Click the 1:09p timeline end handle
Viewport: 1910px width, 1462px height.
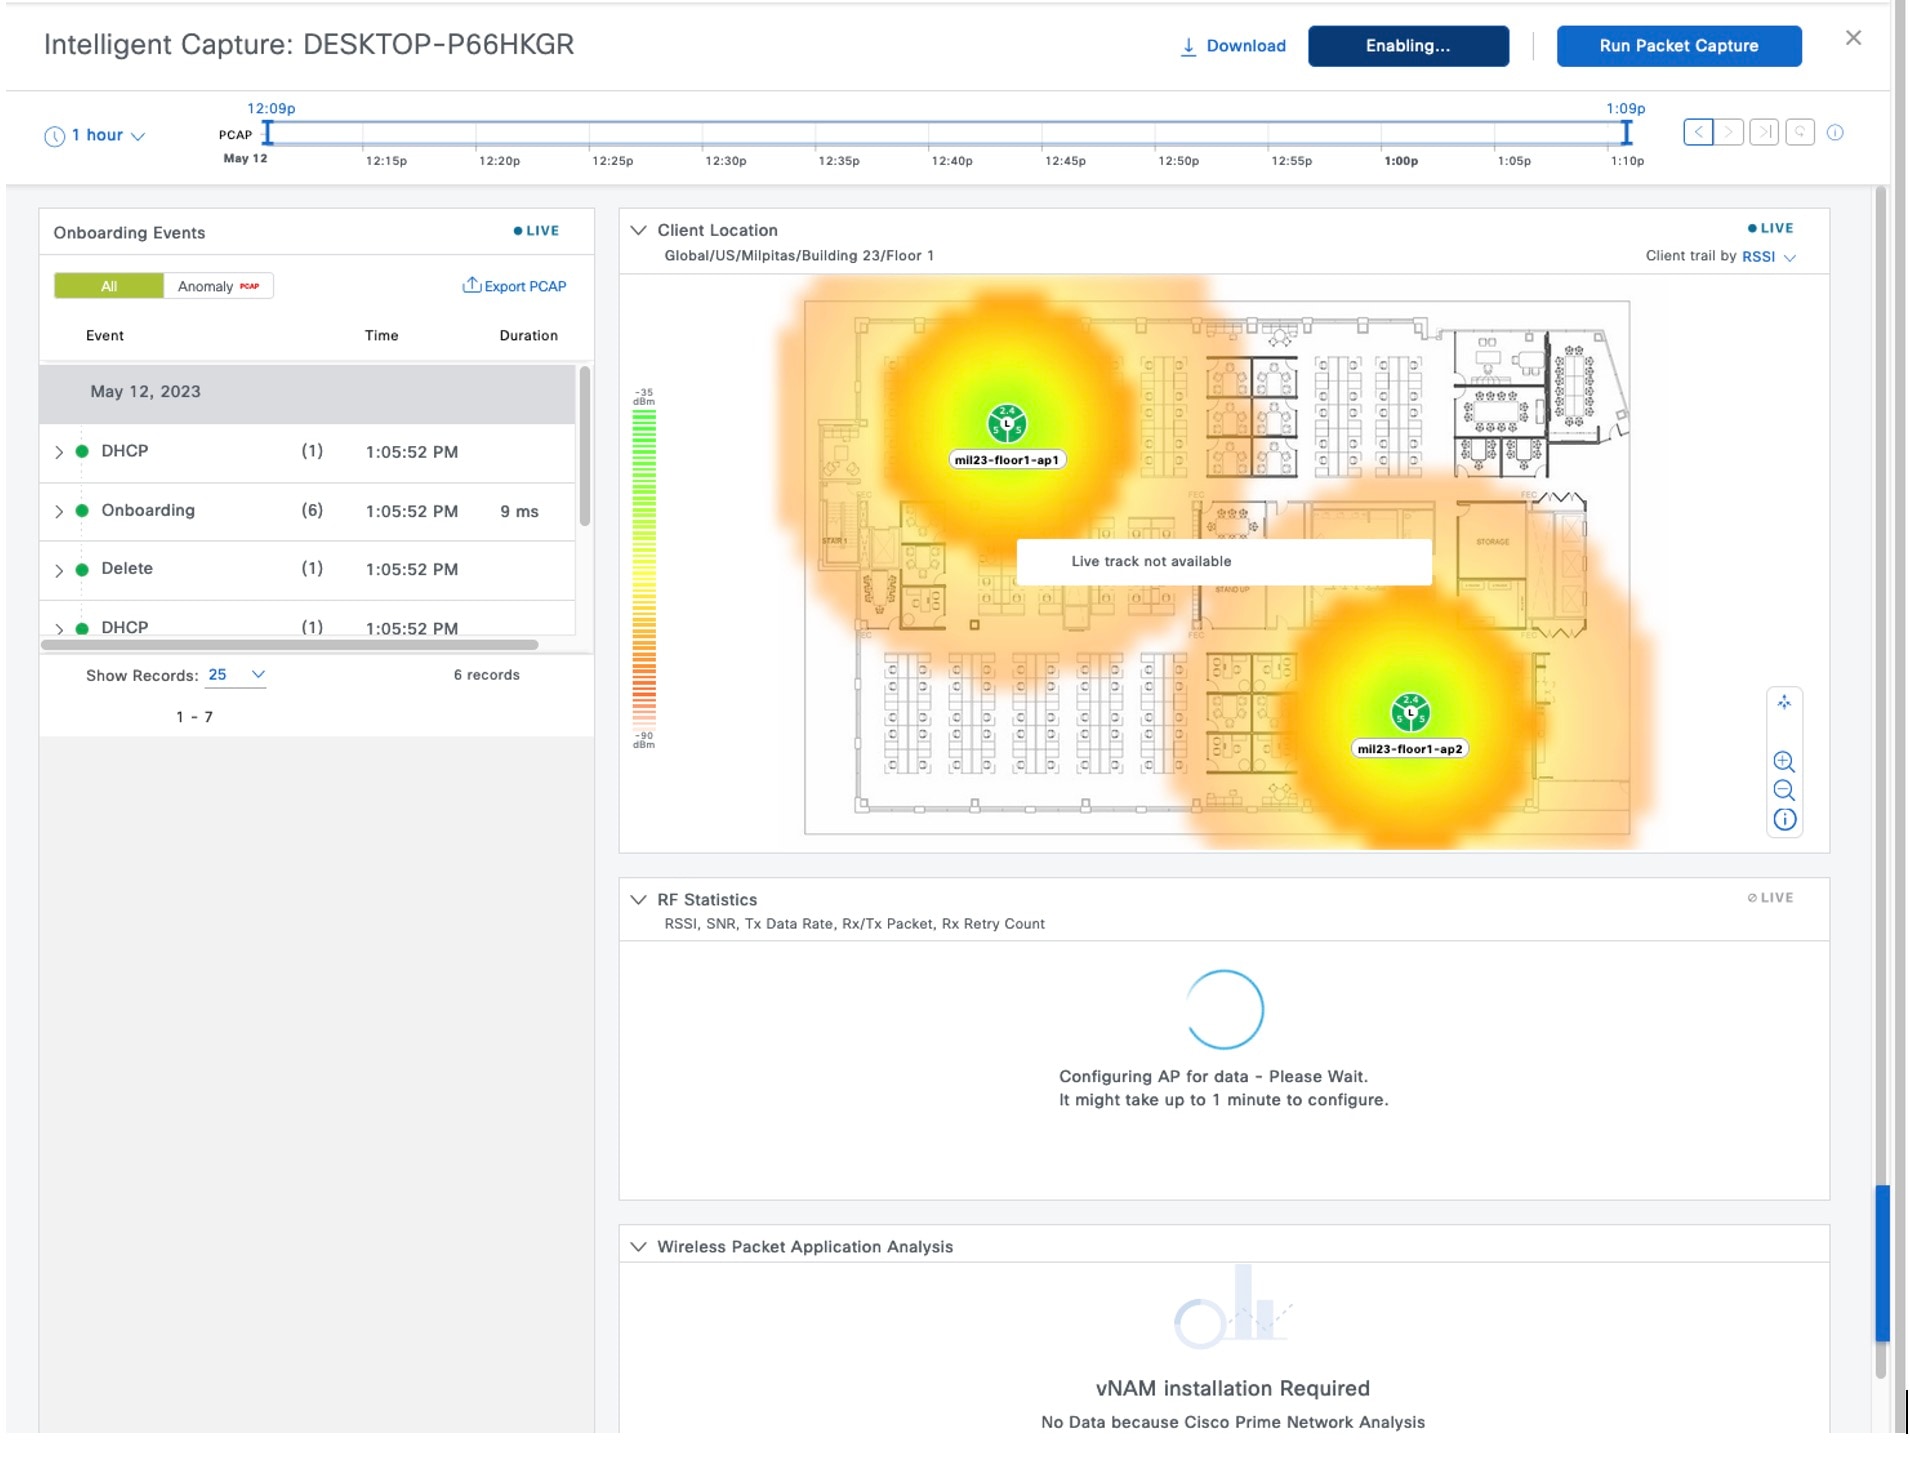(x=1627, y=132)
